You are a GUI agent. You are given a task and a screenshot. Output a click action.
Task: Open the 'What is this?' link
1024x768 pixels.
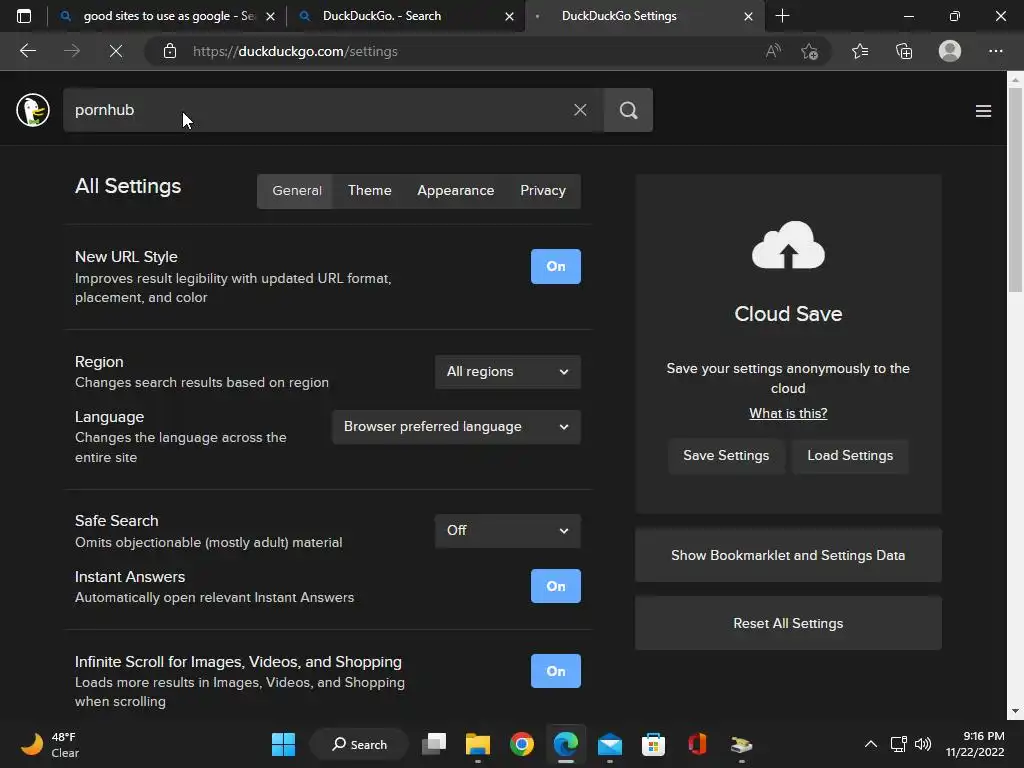[788, 413]
